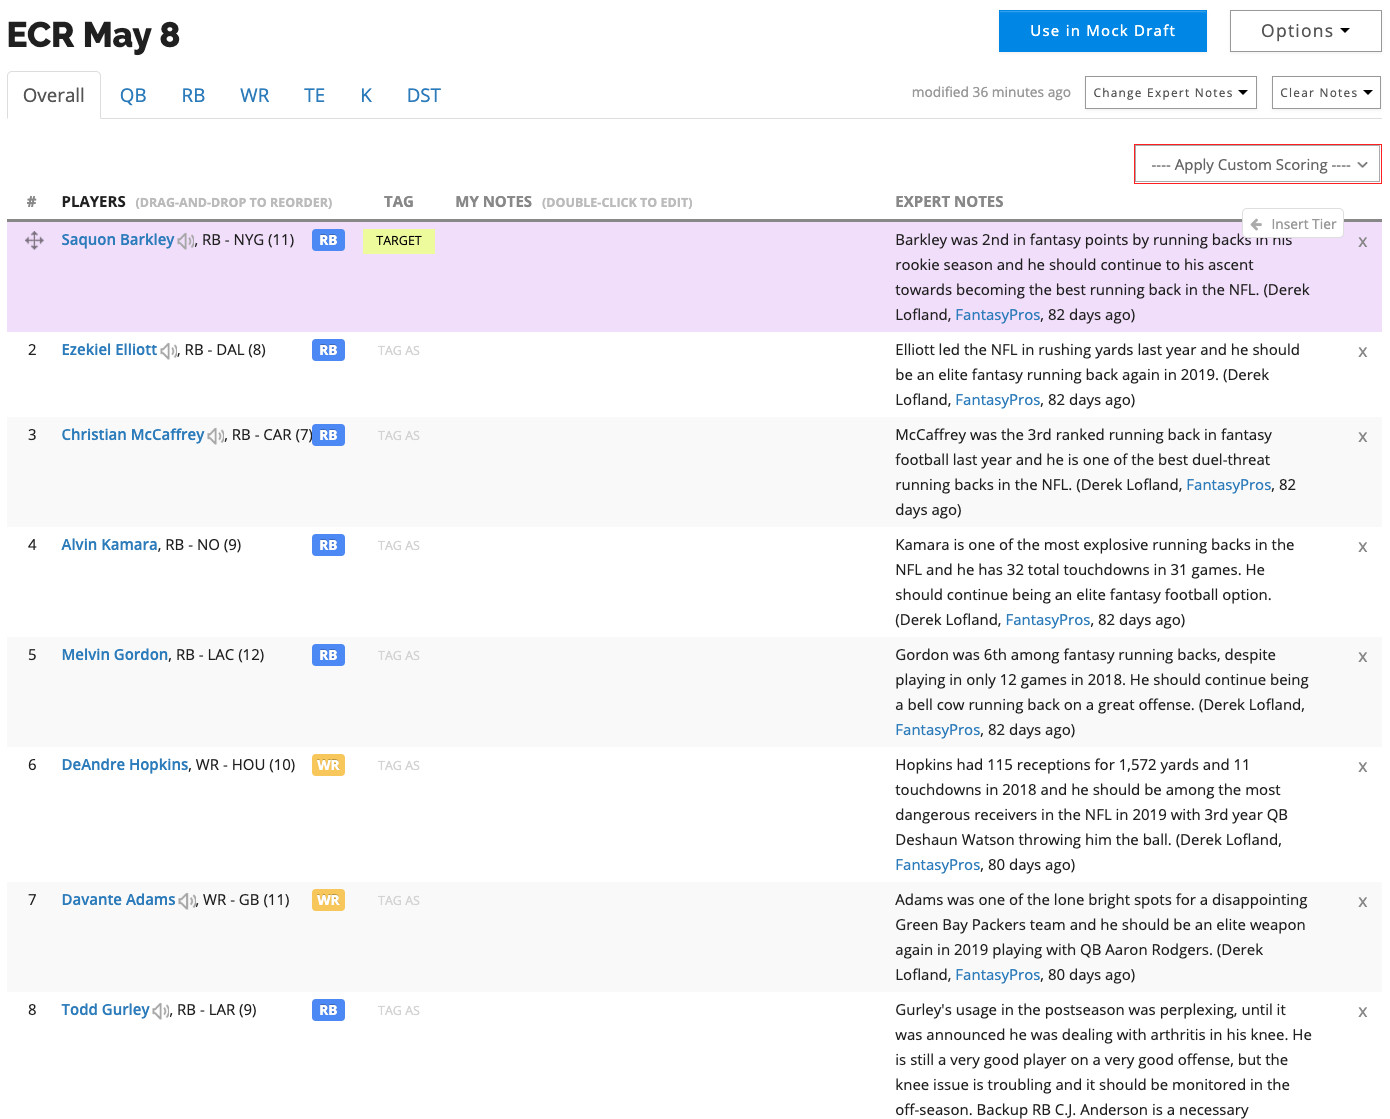This screenshot has height=1119, width=1390.
Task: Play audio icon next to Saquon Barkley
Action: pyautogui.click(x=186, y=241)
